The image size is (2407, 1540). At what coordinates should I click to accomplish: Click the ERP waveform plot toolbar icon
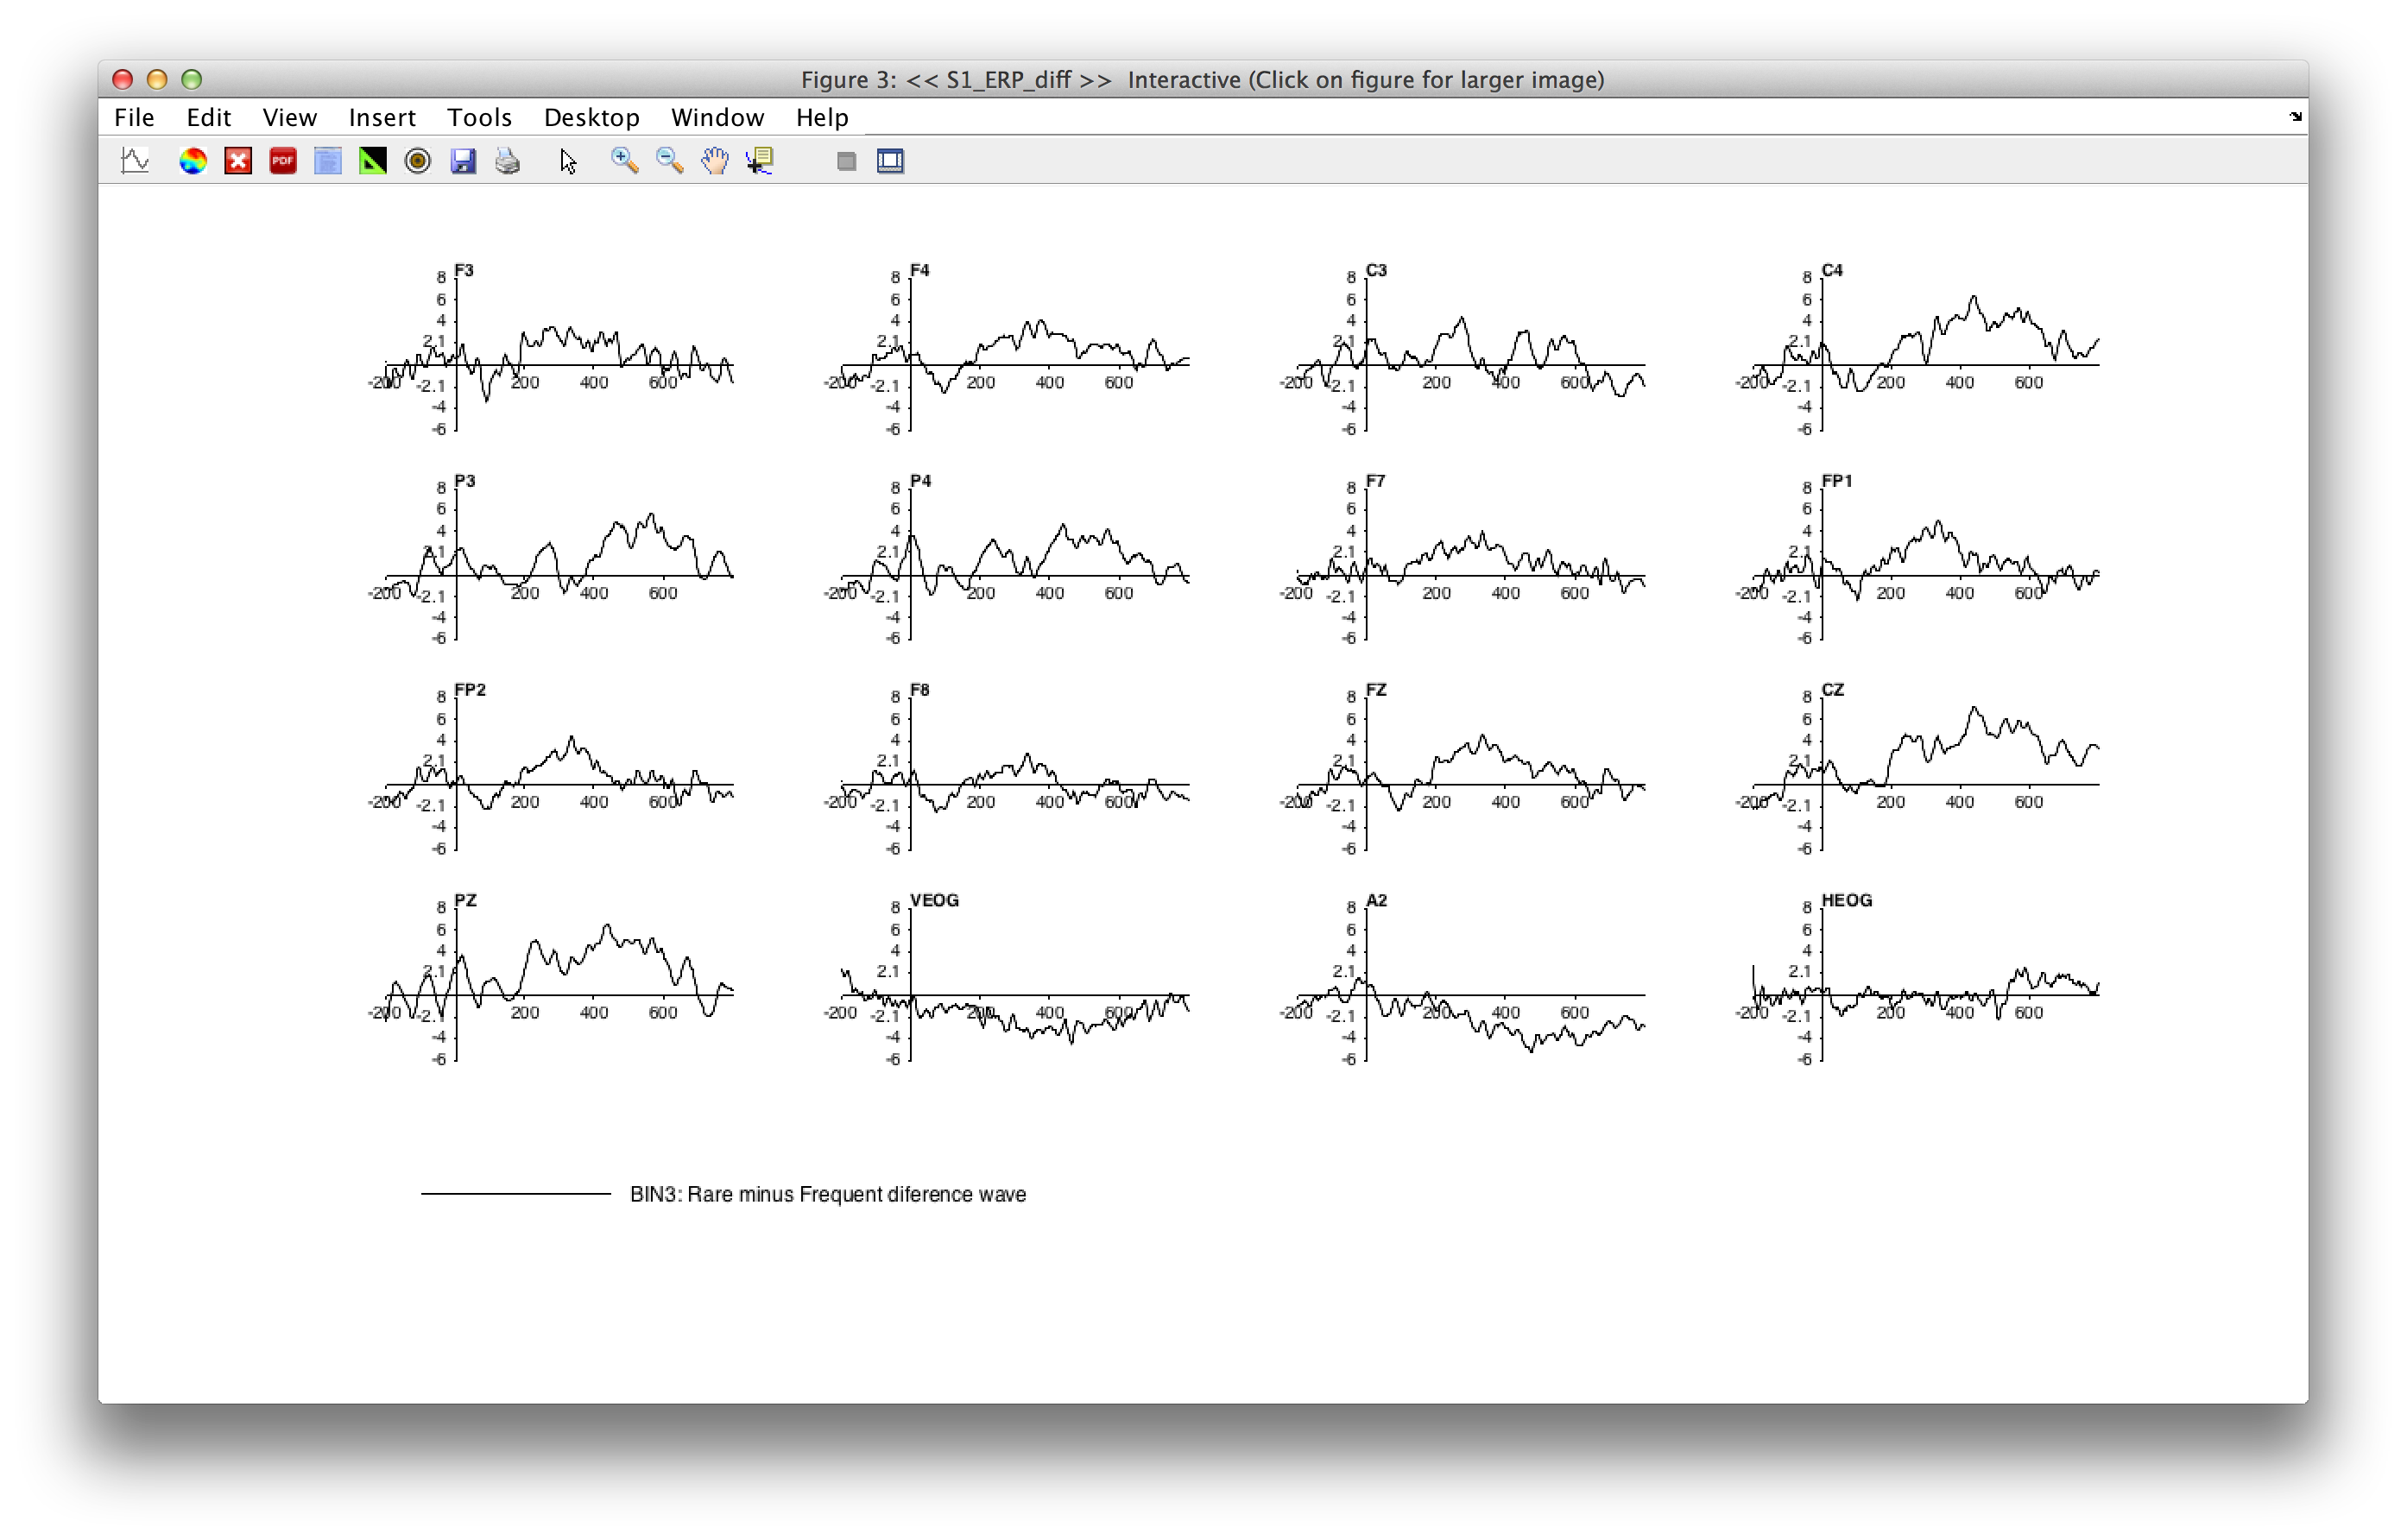135,161
